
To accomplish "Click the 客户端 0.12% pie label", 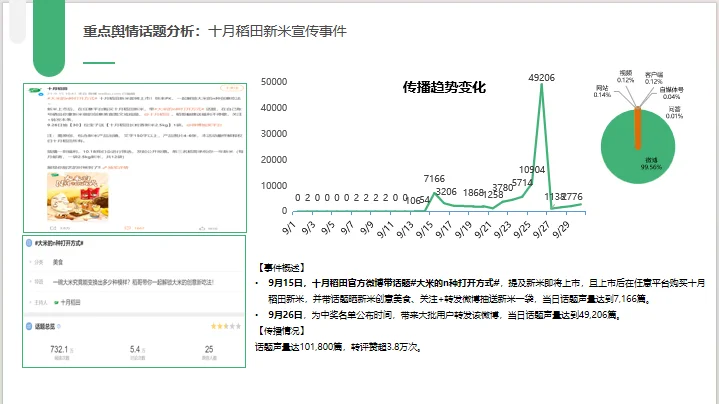I will 653,78.
